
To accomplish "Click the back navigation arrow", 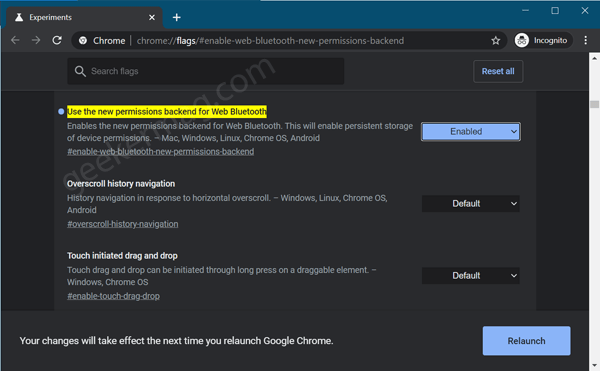I will (x=15, y=40).
